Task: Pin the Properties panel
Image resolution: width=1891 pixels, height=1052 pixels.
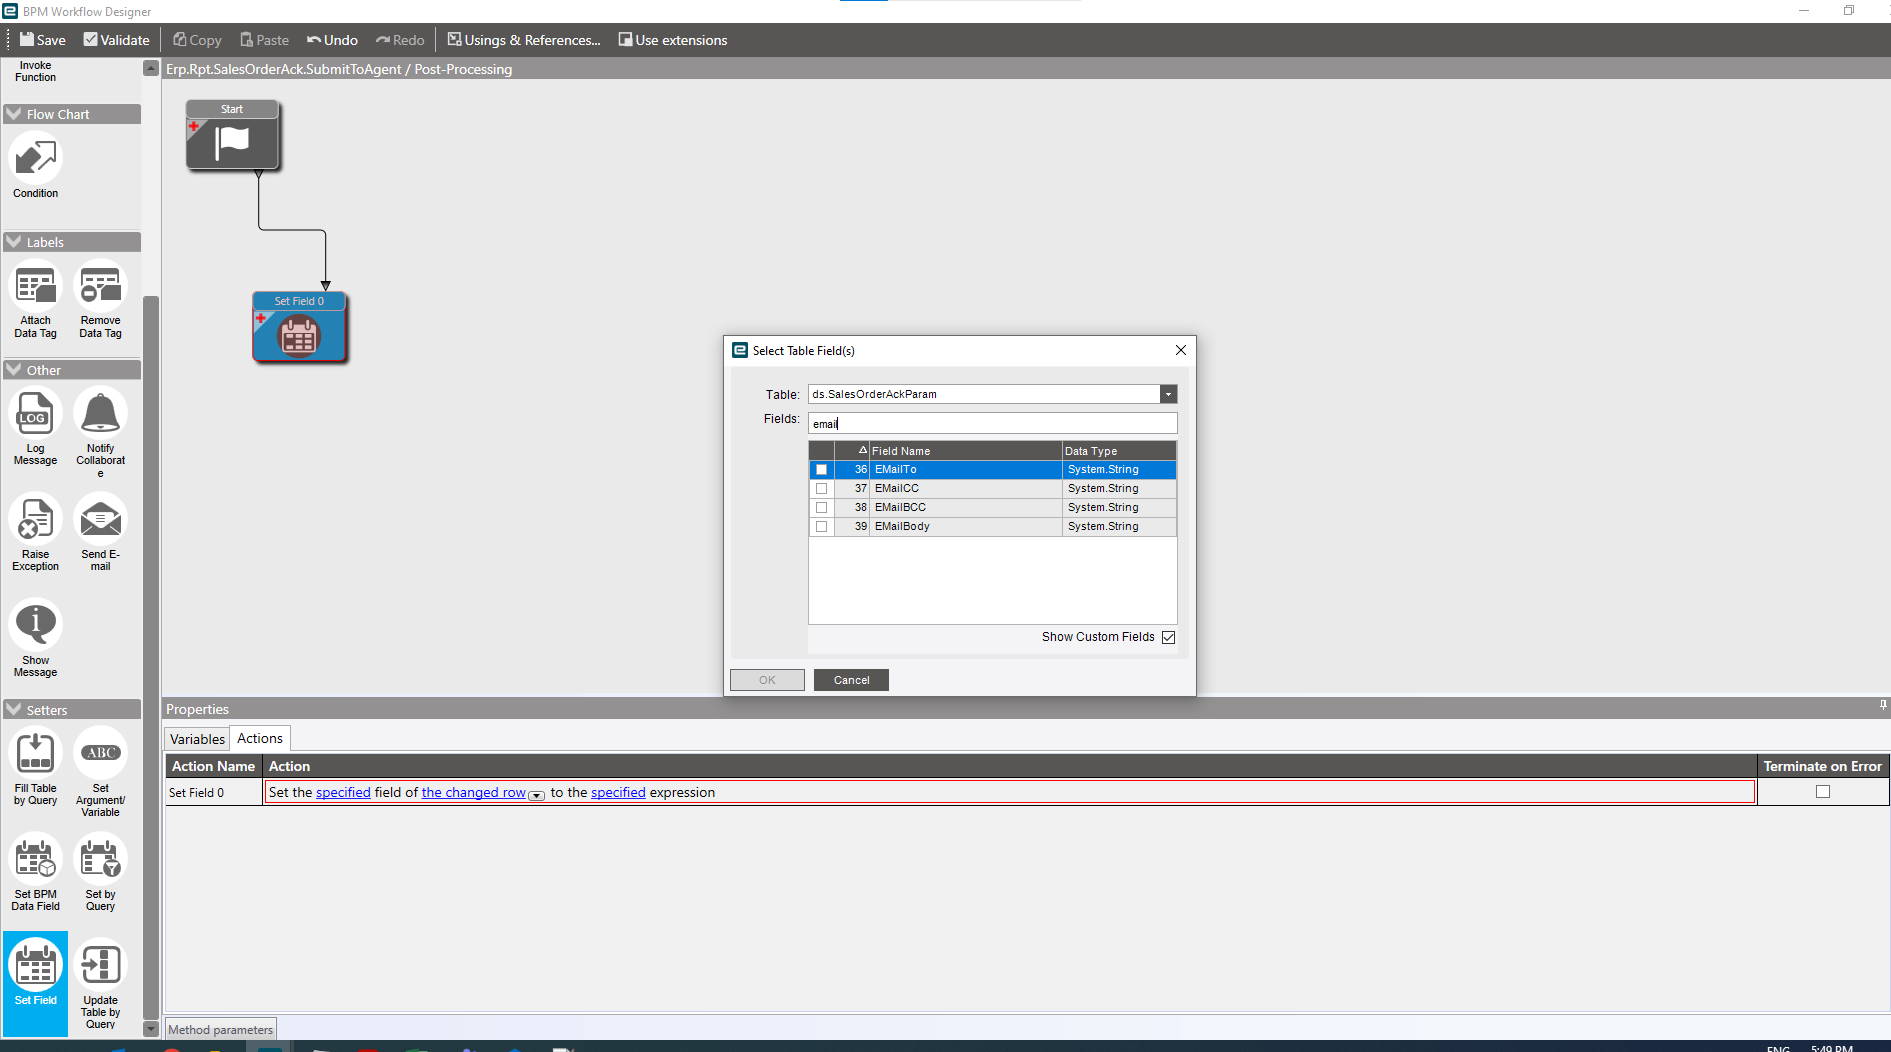Action: tap(1883, 706)
